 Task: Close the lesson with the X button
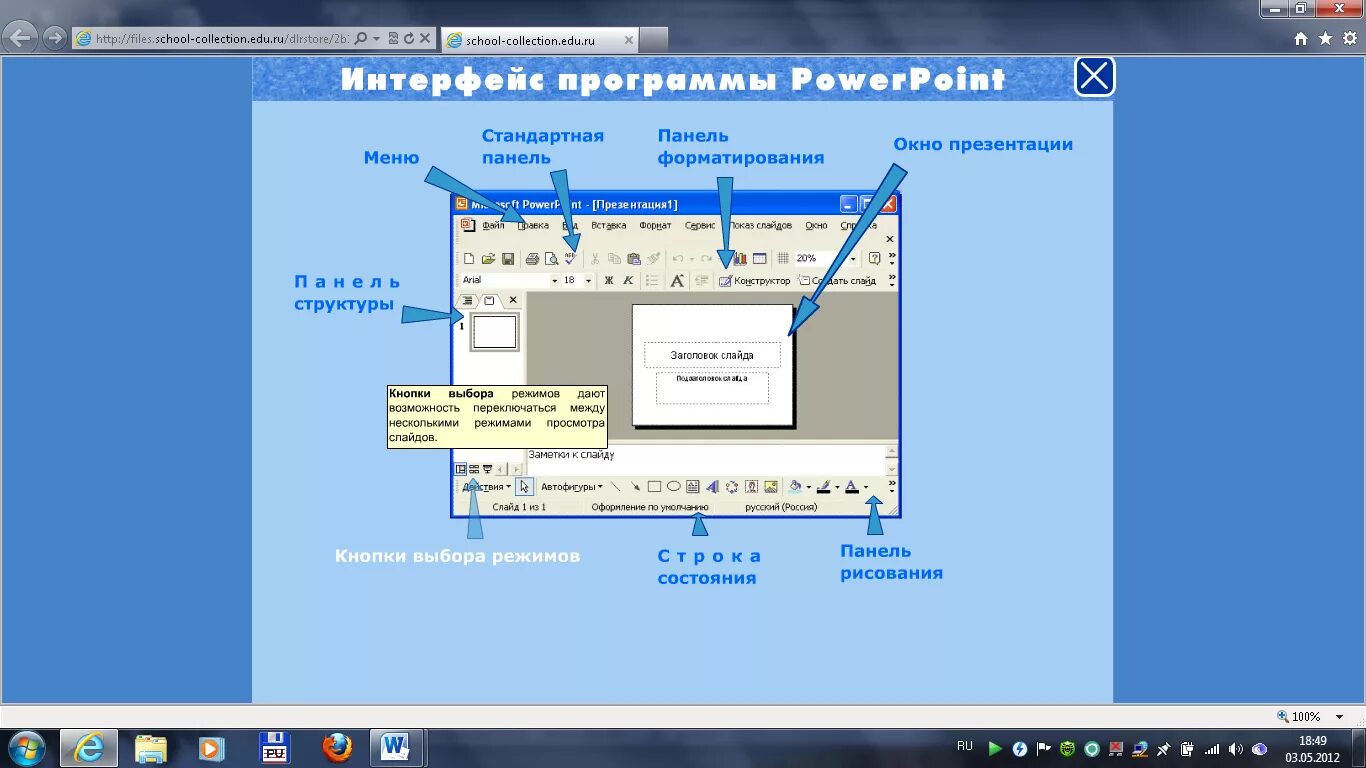coord(1094,77)
